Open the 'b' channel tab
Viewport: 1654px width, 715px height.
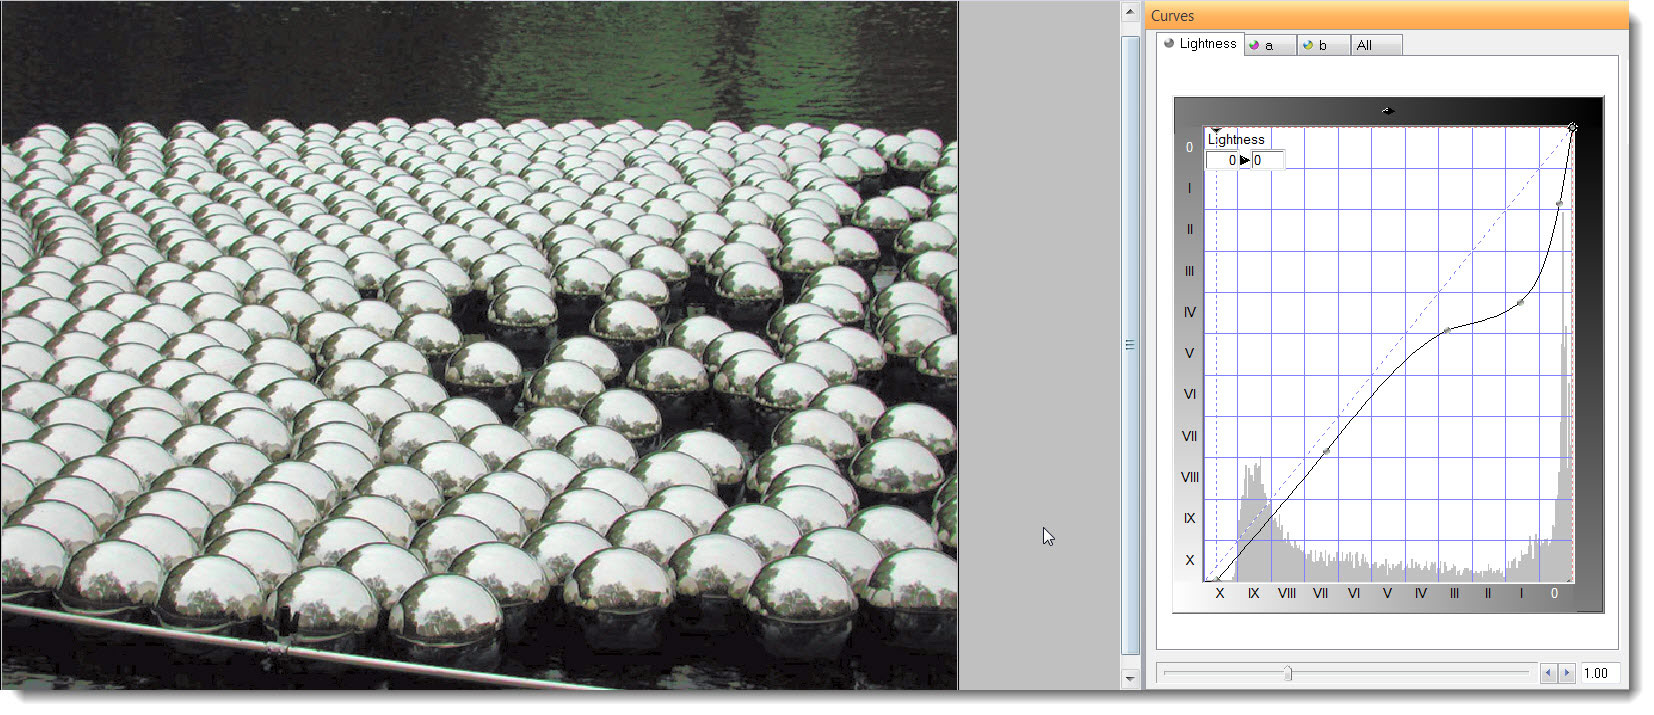[x=1323, y=45]
